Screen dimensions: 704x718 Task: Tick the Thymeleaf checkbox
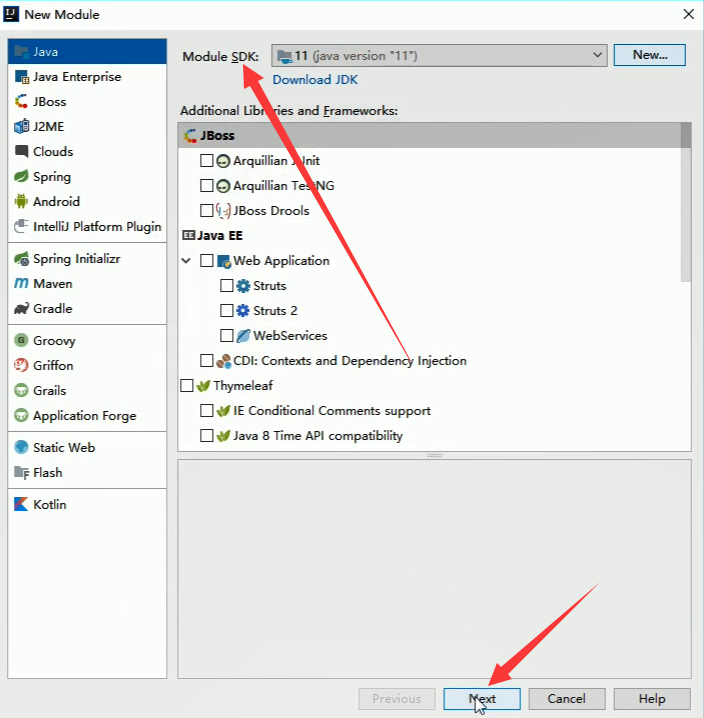(x=187, y=386)
